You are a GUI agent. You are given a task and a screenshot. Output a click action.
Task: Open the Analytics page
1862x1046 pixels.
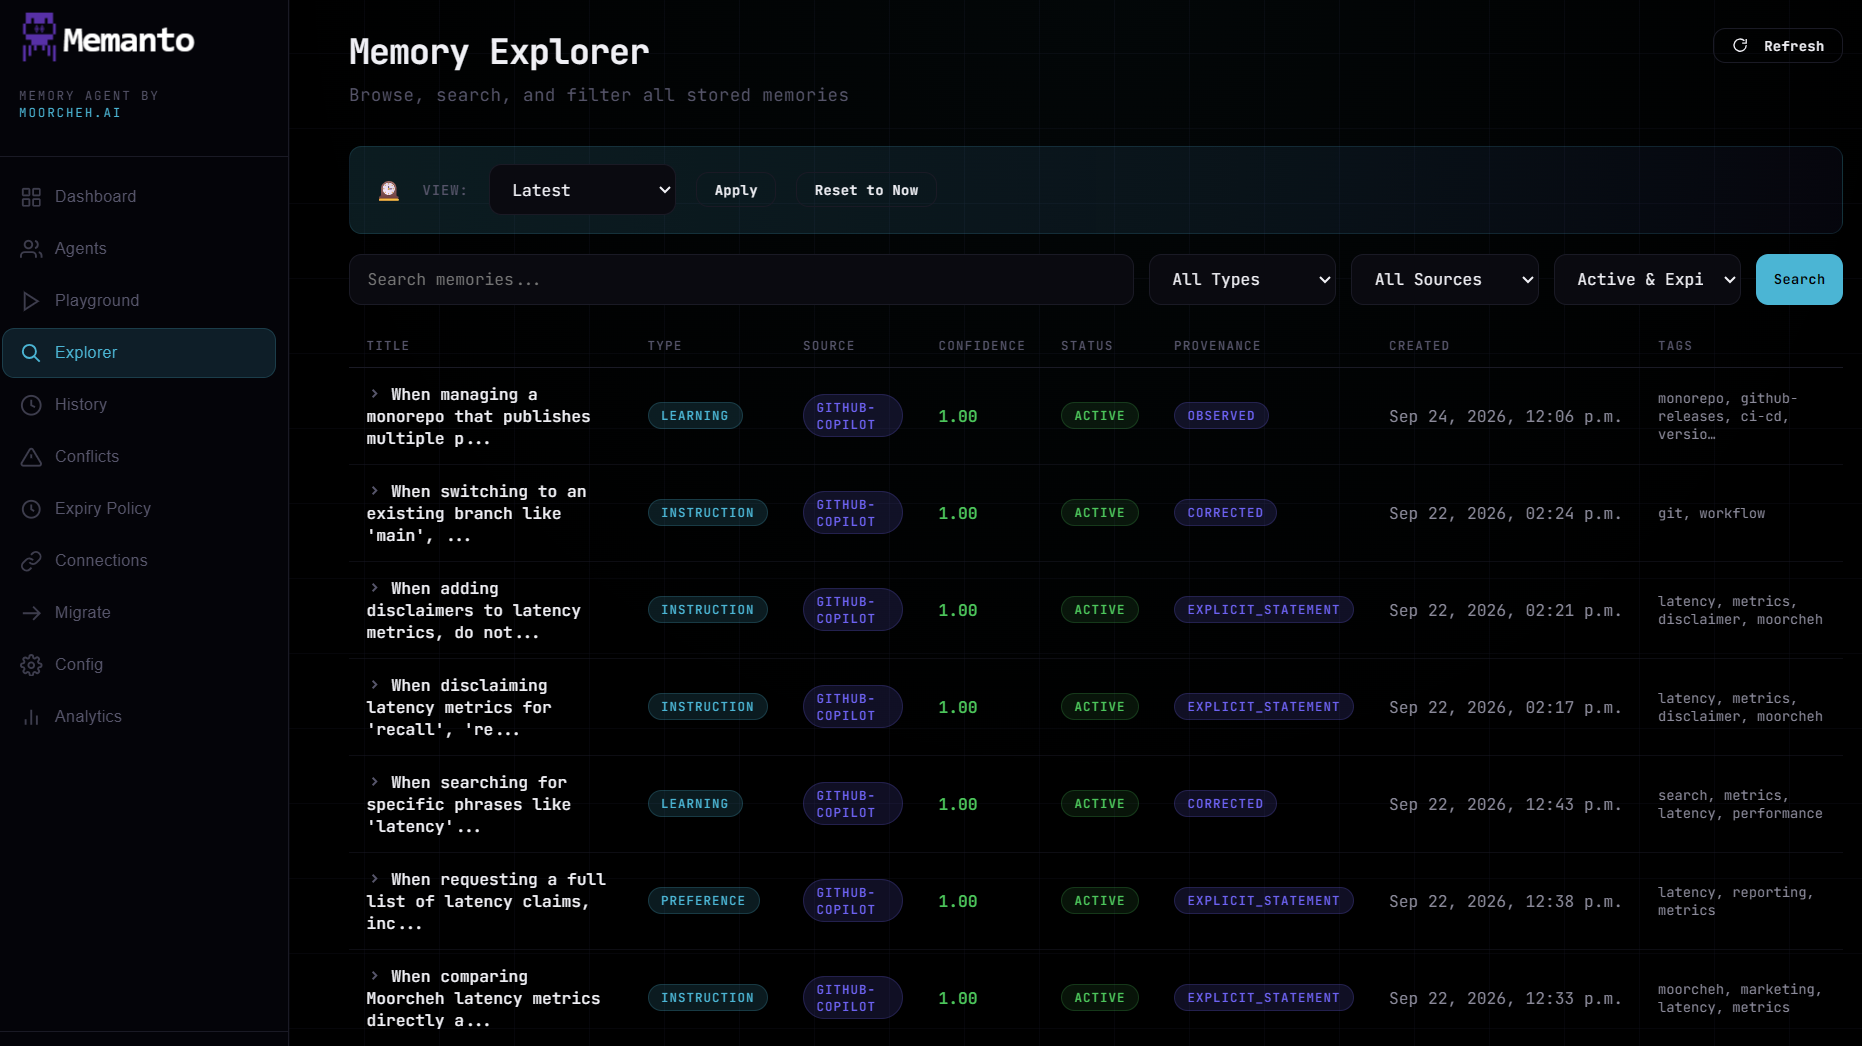pos(139,717)
